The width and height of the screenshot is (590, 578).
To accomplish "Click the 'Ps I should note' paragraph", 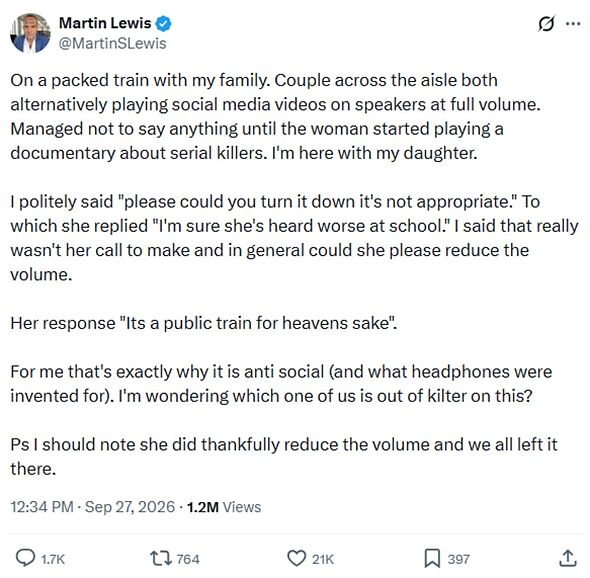I will pos(284,456).
